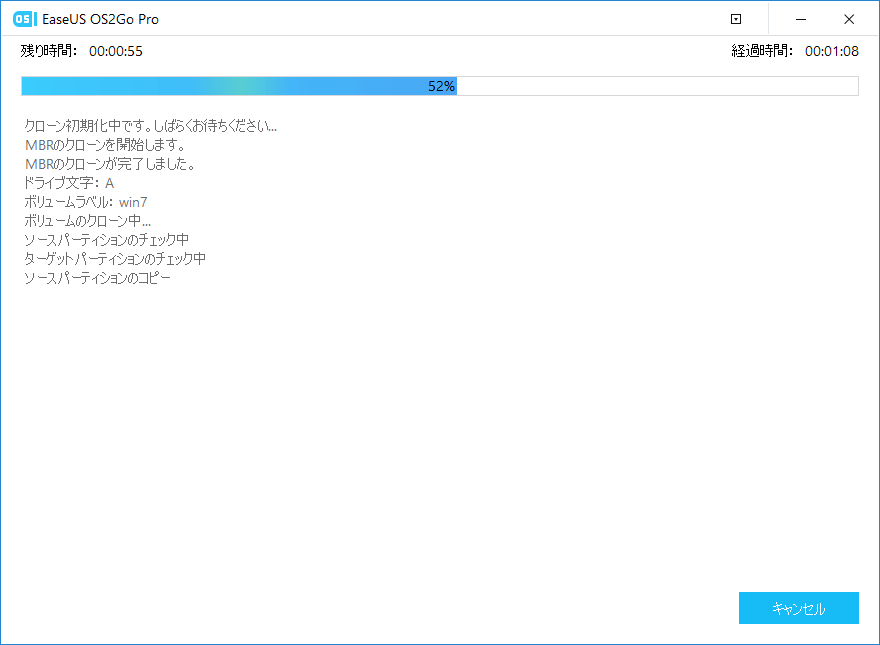Click the small square menu icon in the titlebar
Screen dimensions: 880x645
(x=736, y=19)
